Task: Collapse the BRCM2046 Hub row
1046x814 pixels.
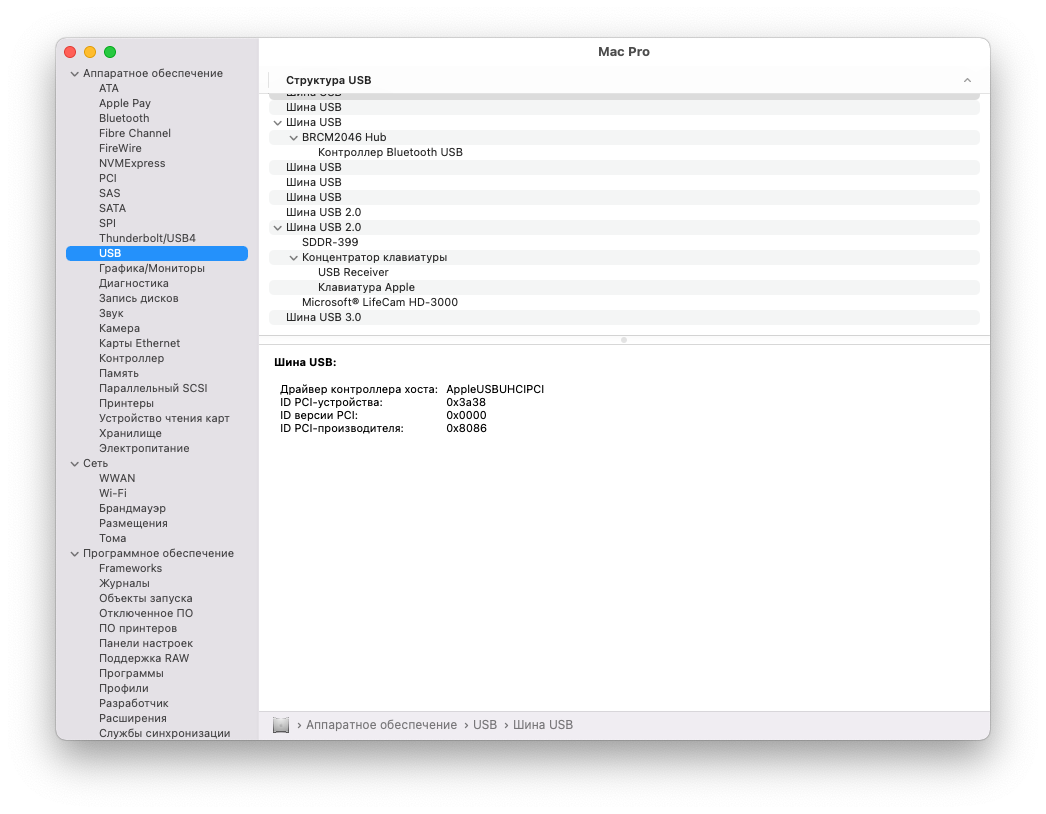Action: pos(294,137)
